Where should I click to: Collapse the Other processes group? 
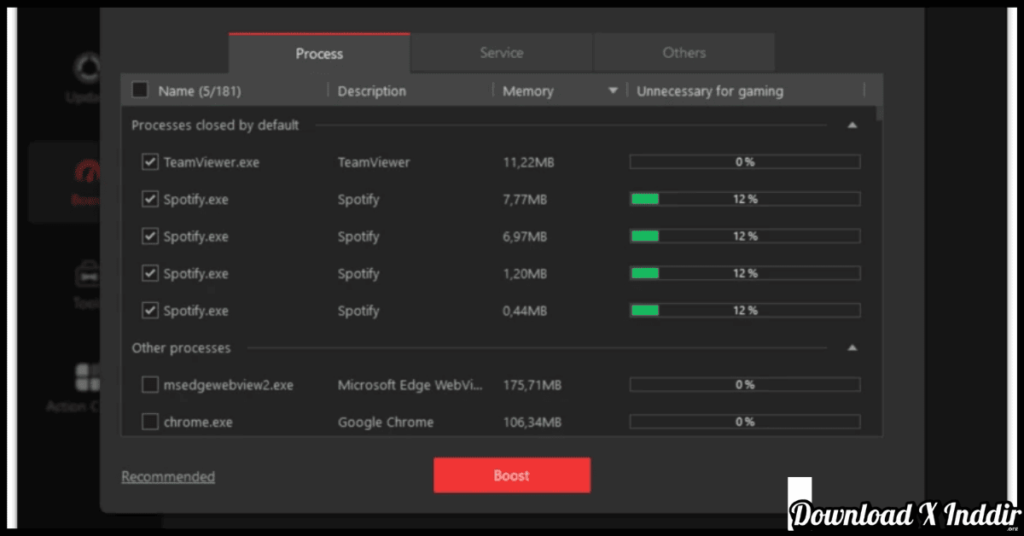point(852,348)
